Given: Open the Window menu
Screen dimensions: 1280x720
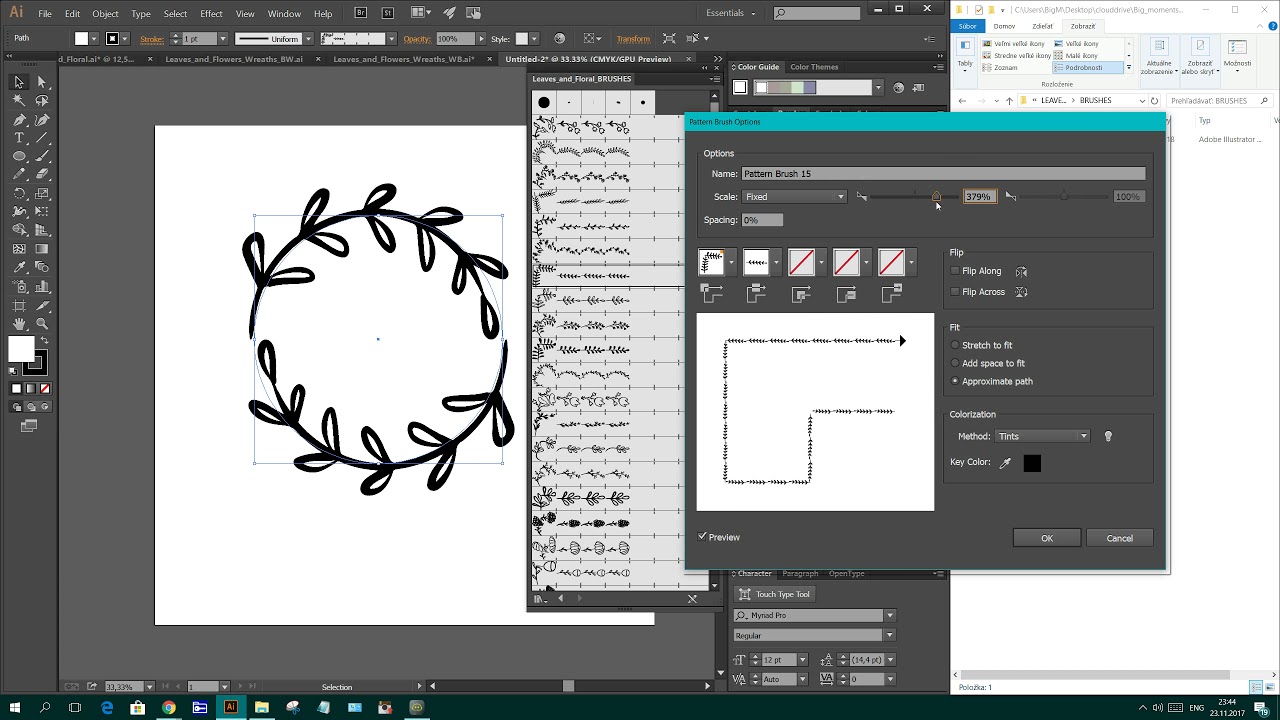Looking at the screenshot, I should (x=284, y=14).
